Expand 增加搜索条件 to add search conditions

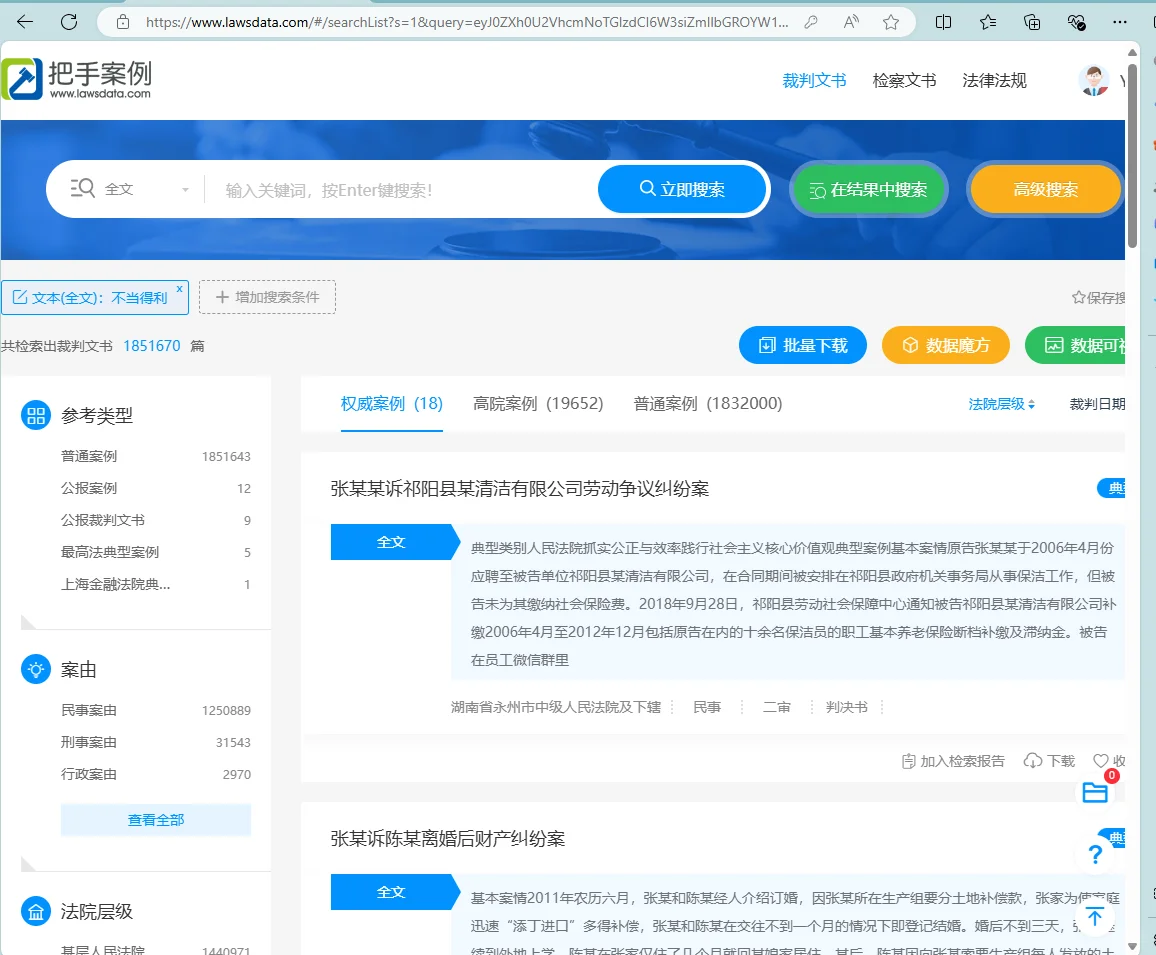pyautogui.click(x=267, y=296)
